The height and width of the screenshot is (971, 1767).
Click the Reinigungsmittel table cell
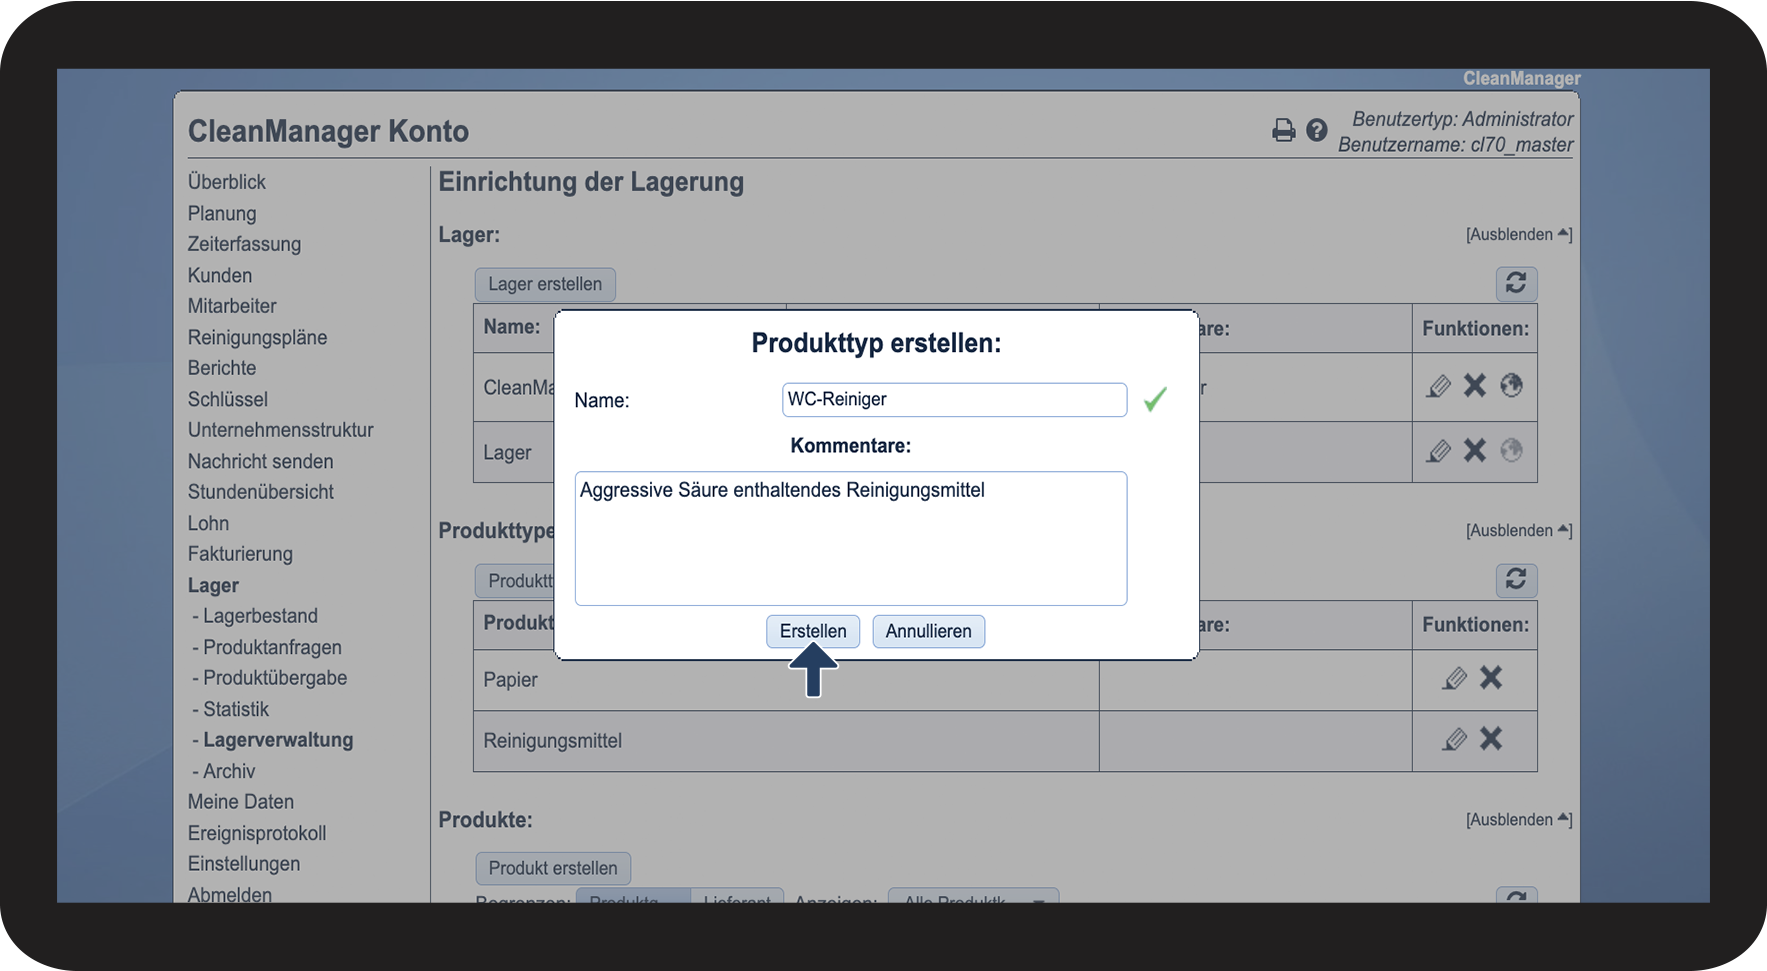tap(786, 741)
